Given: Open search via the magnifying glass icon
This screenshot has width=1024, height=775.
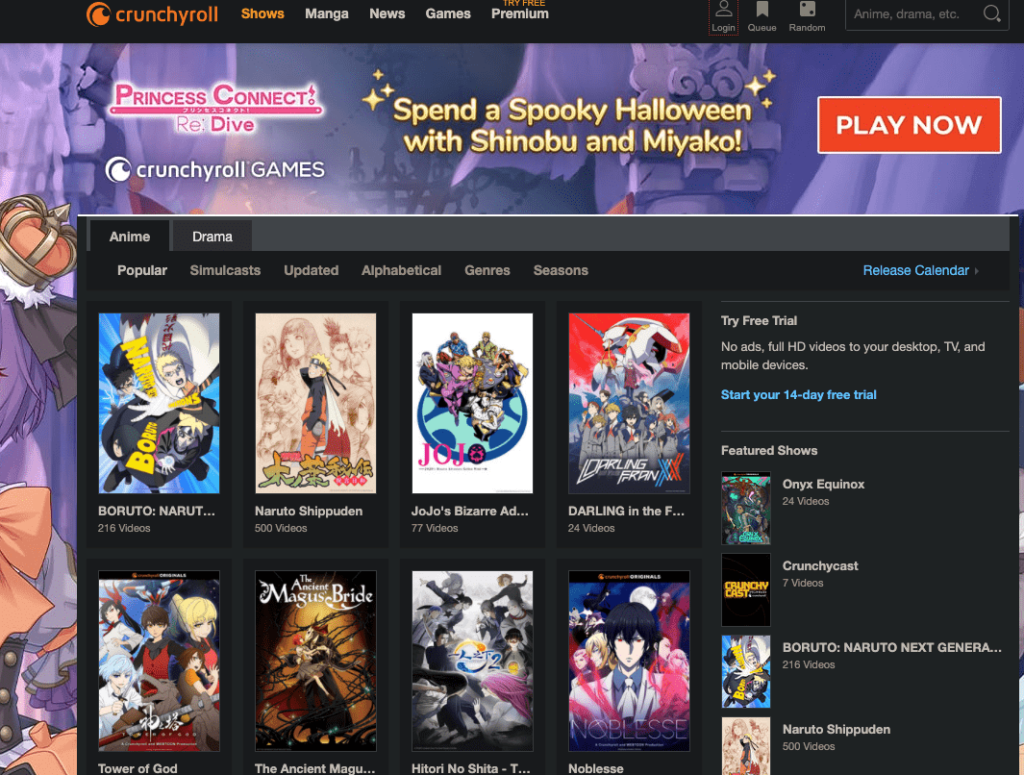Looking at the screenshot, I should click(991, 15).
